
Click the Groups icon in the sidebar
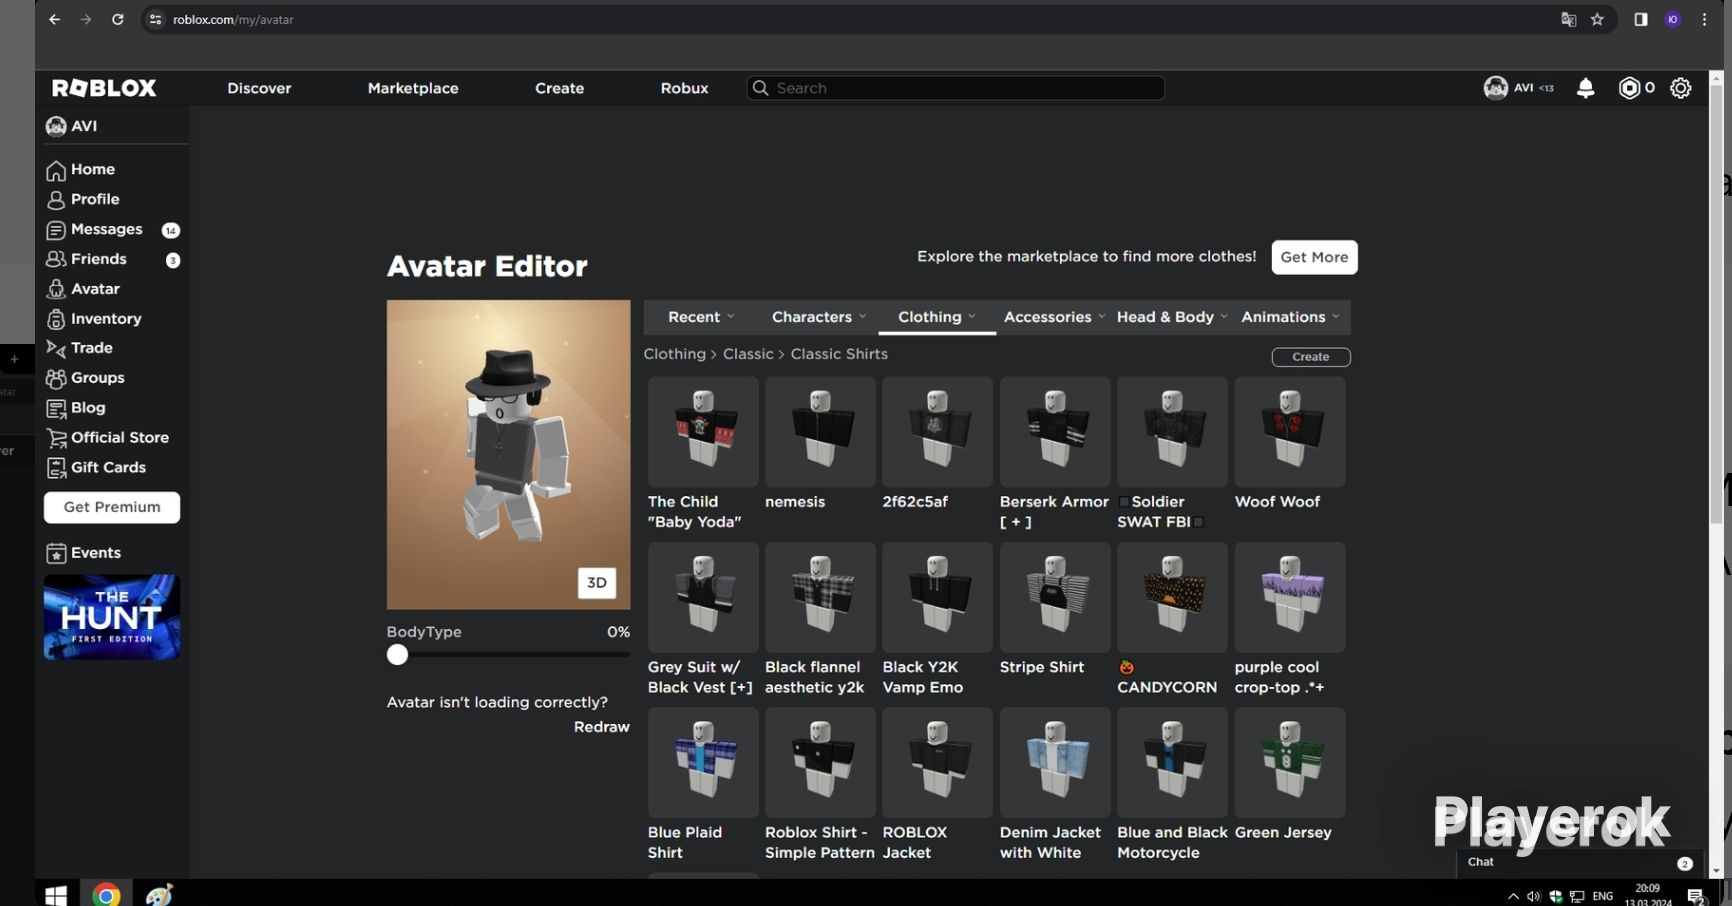tap(56, 378)
